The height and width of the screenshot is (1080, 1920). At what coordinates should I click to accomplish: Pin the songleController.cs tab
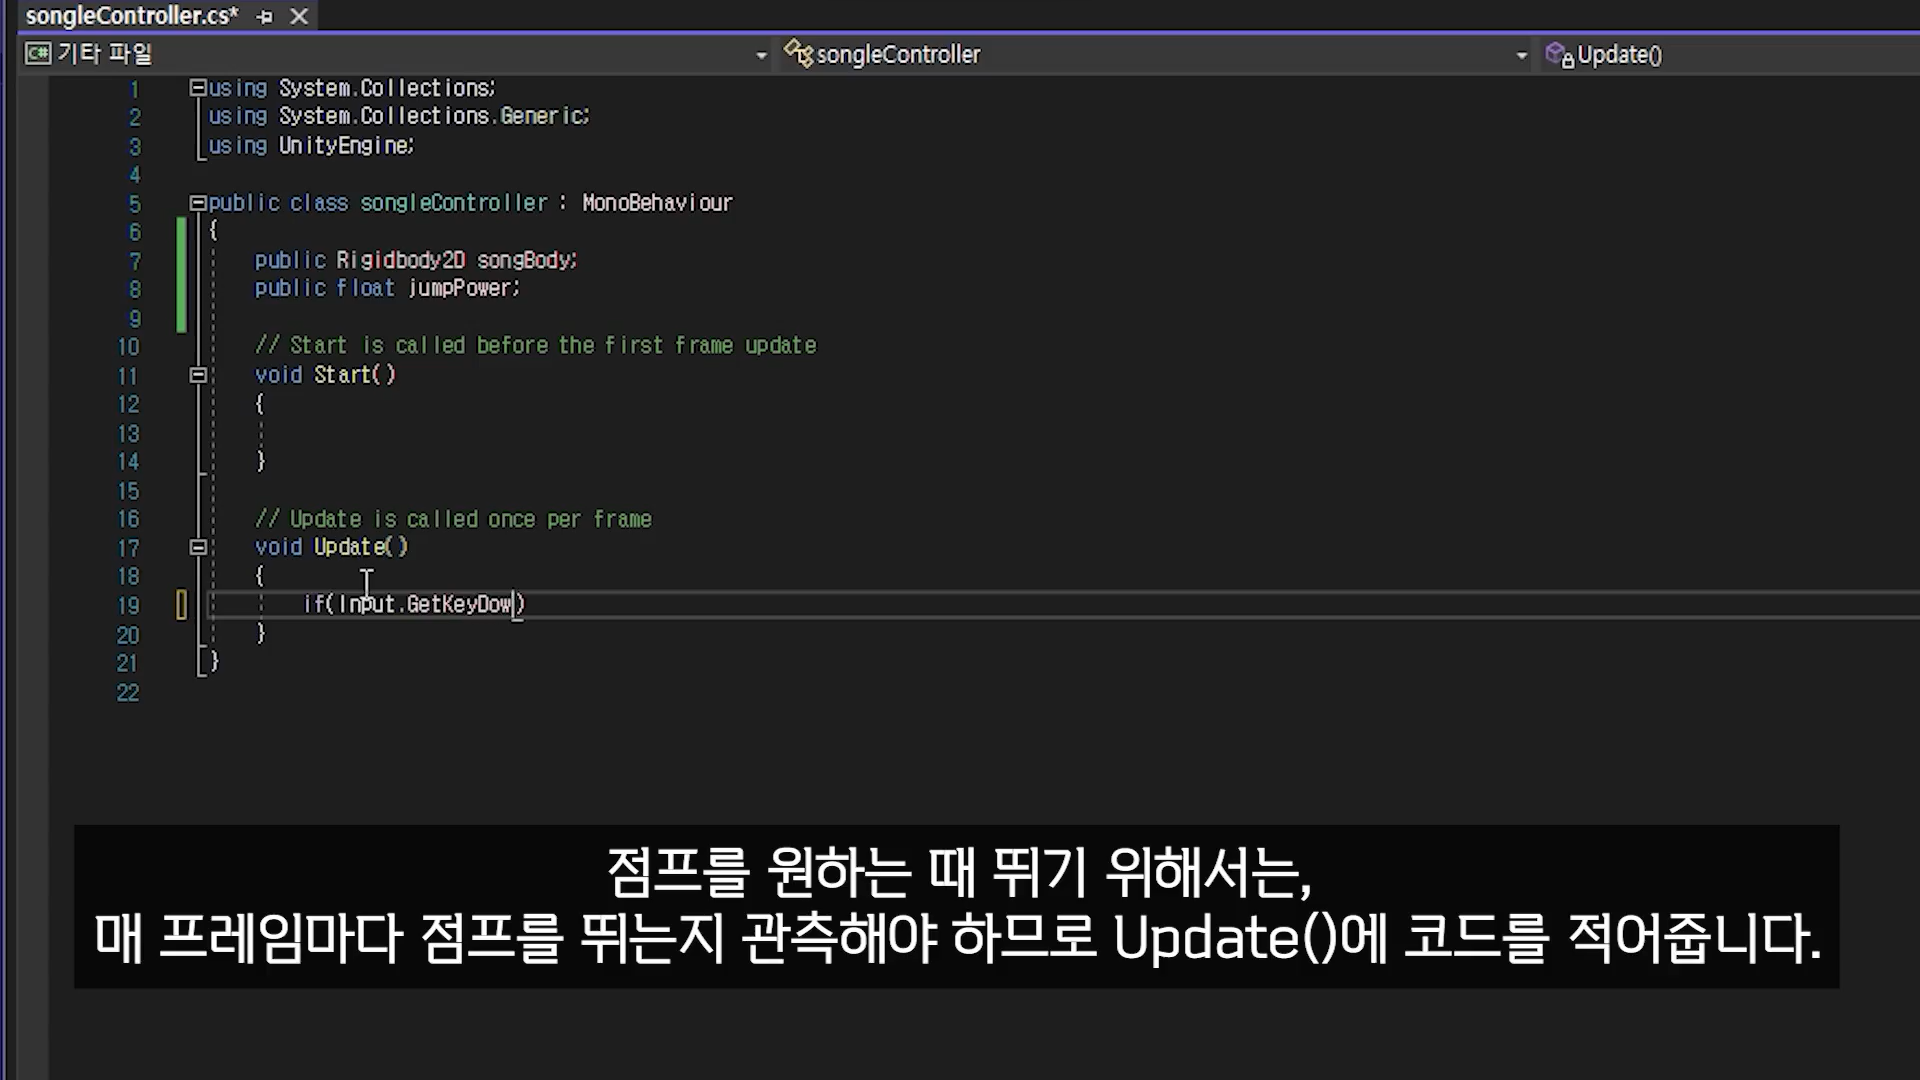(x=265, y=17)
